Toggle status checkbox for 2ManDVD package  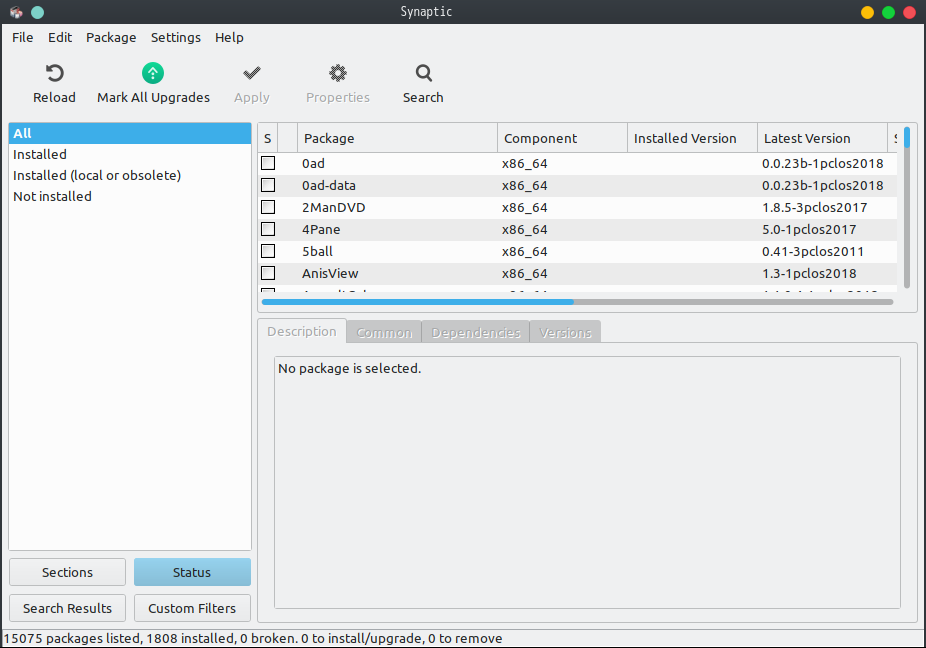tap(268, 207)
